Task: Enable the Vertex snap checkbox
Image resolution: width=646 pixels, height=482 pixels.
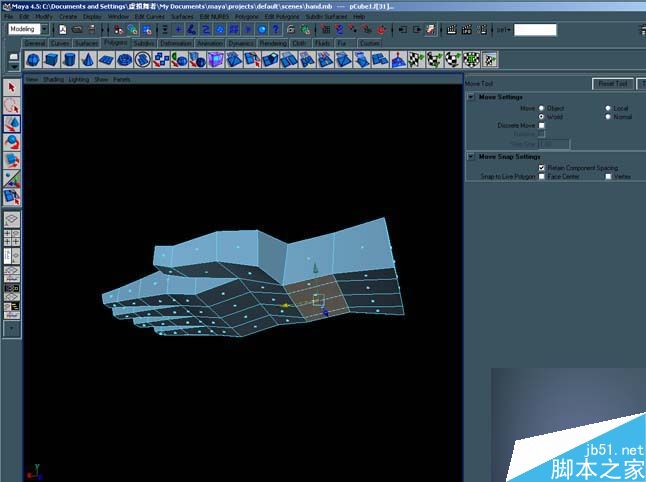Action: (608, 176)
